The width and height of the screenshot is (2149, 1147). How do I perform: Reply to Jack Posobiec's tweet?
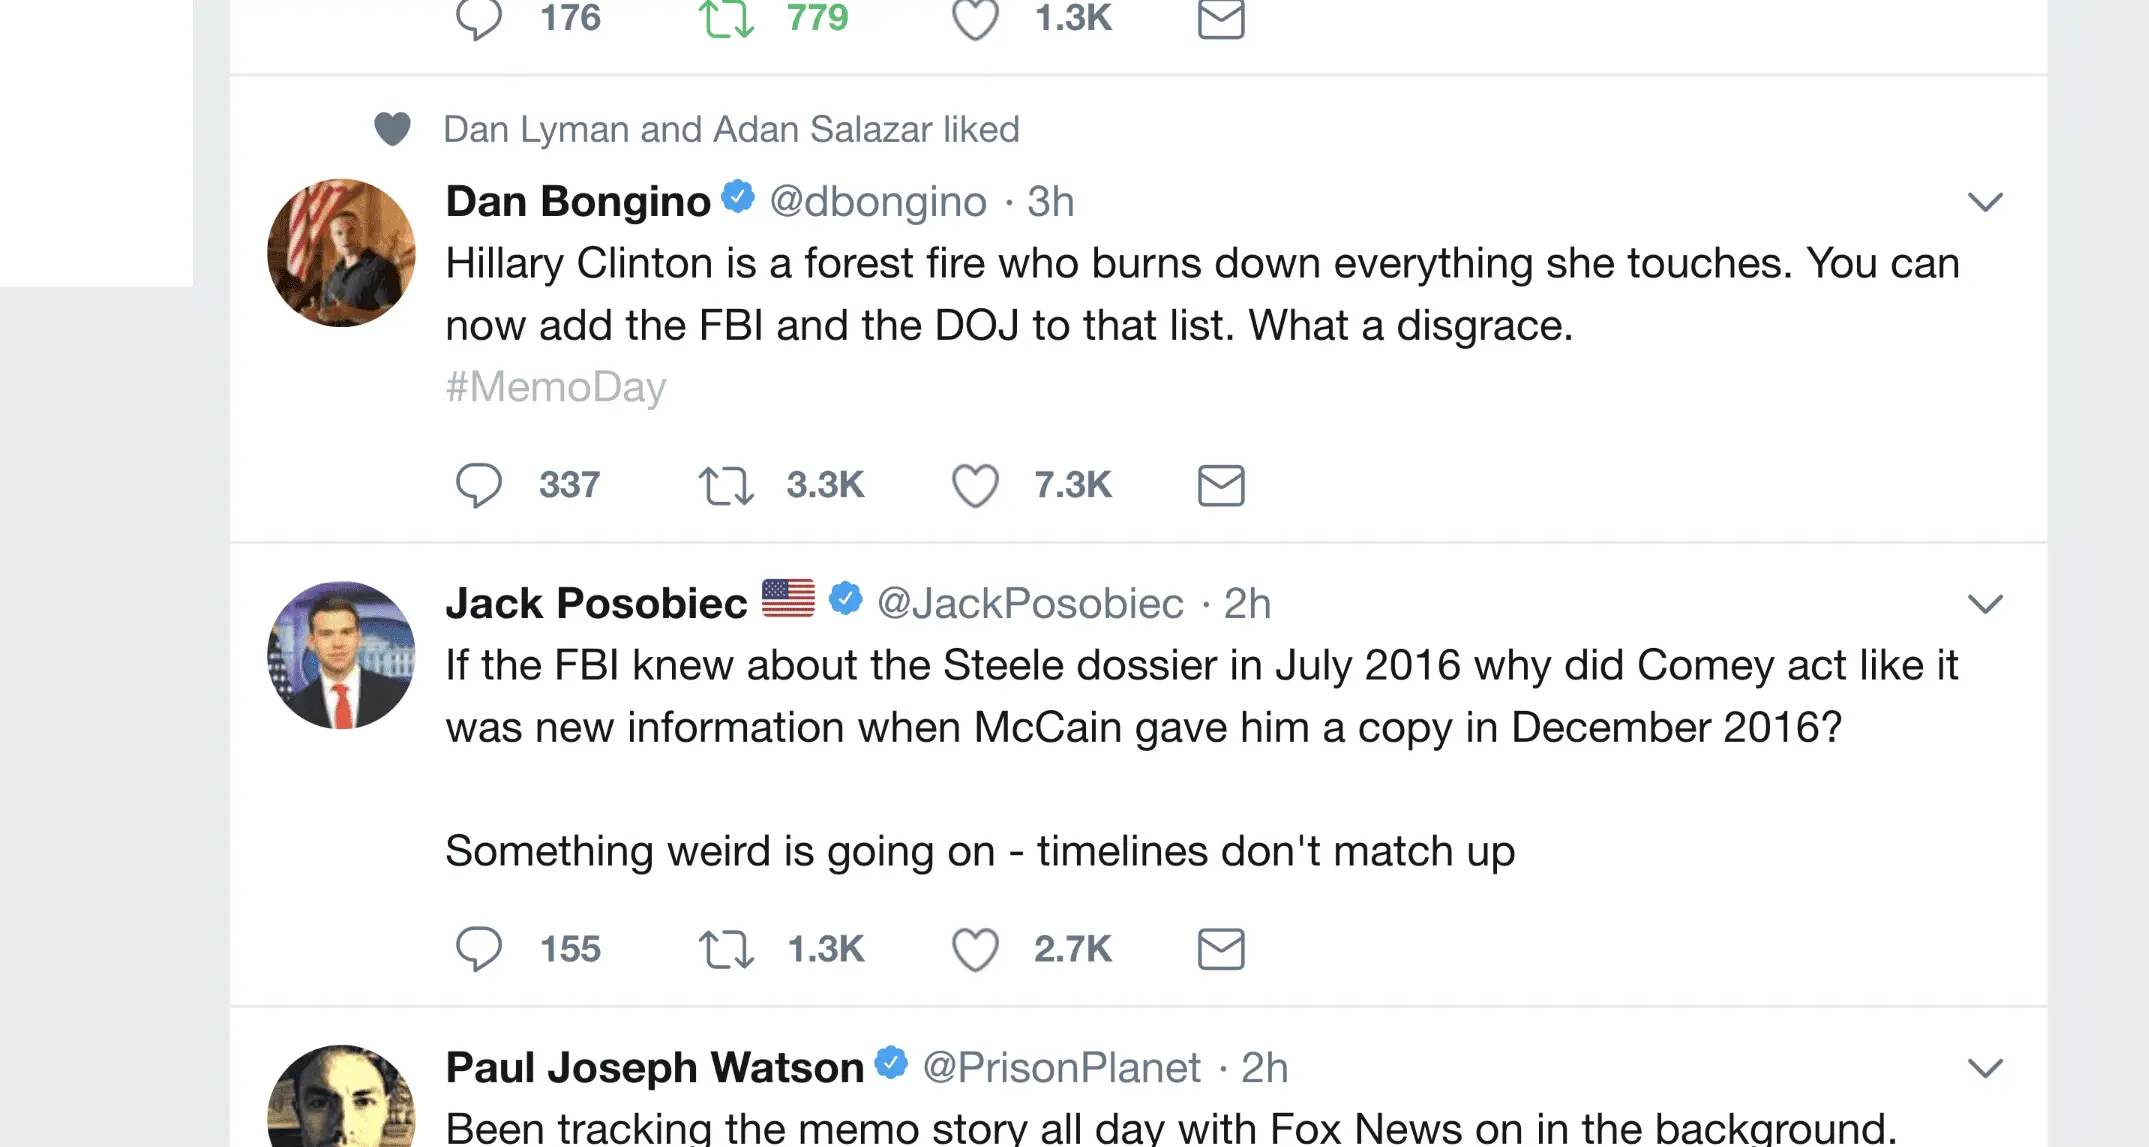(x=478, y=949)
